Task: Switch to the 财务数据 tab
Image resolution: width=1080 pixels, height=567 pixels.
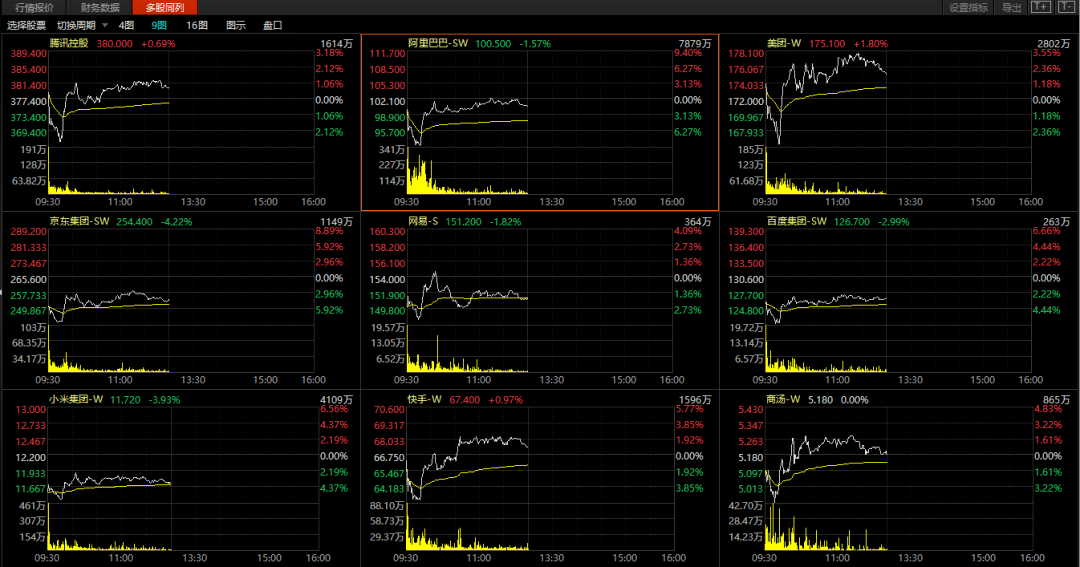Action: pos(100,8)
